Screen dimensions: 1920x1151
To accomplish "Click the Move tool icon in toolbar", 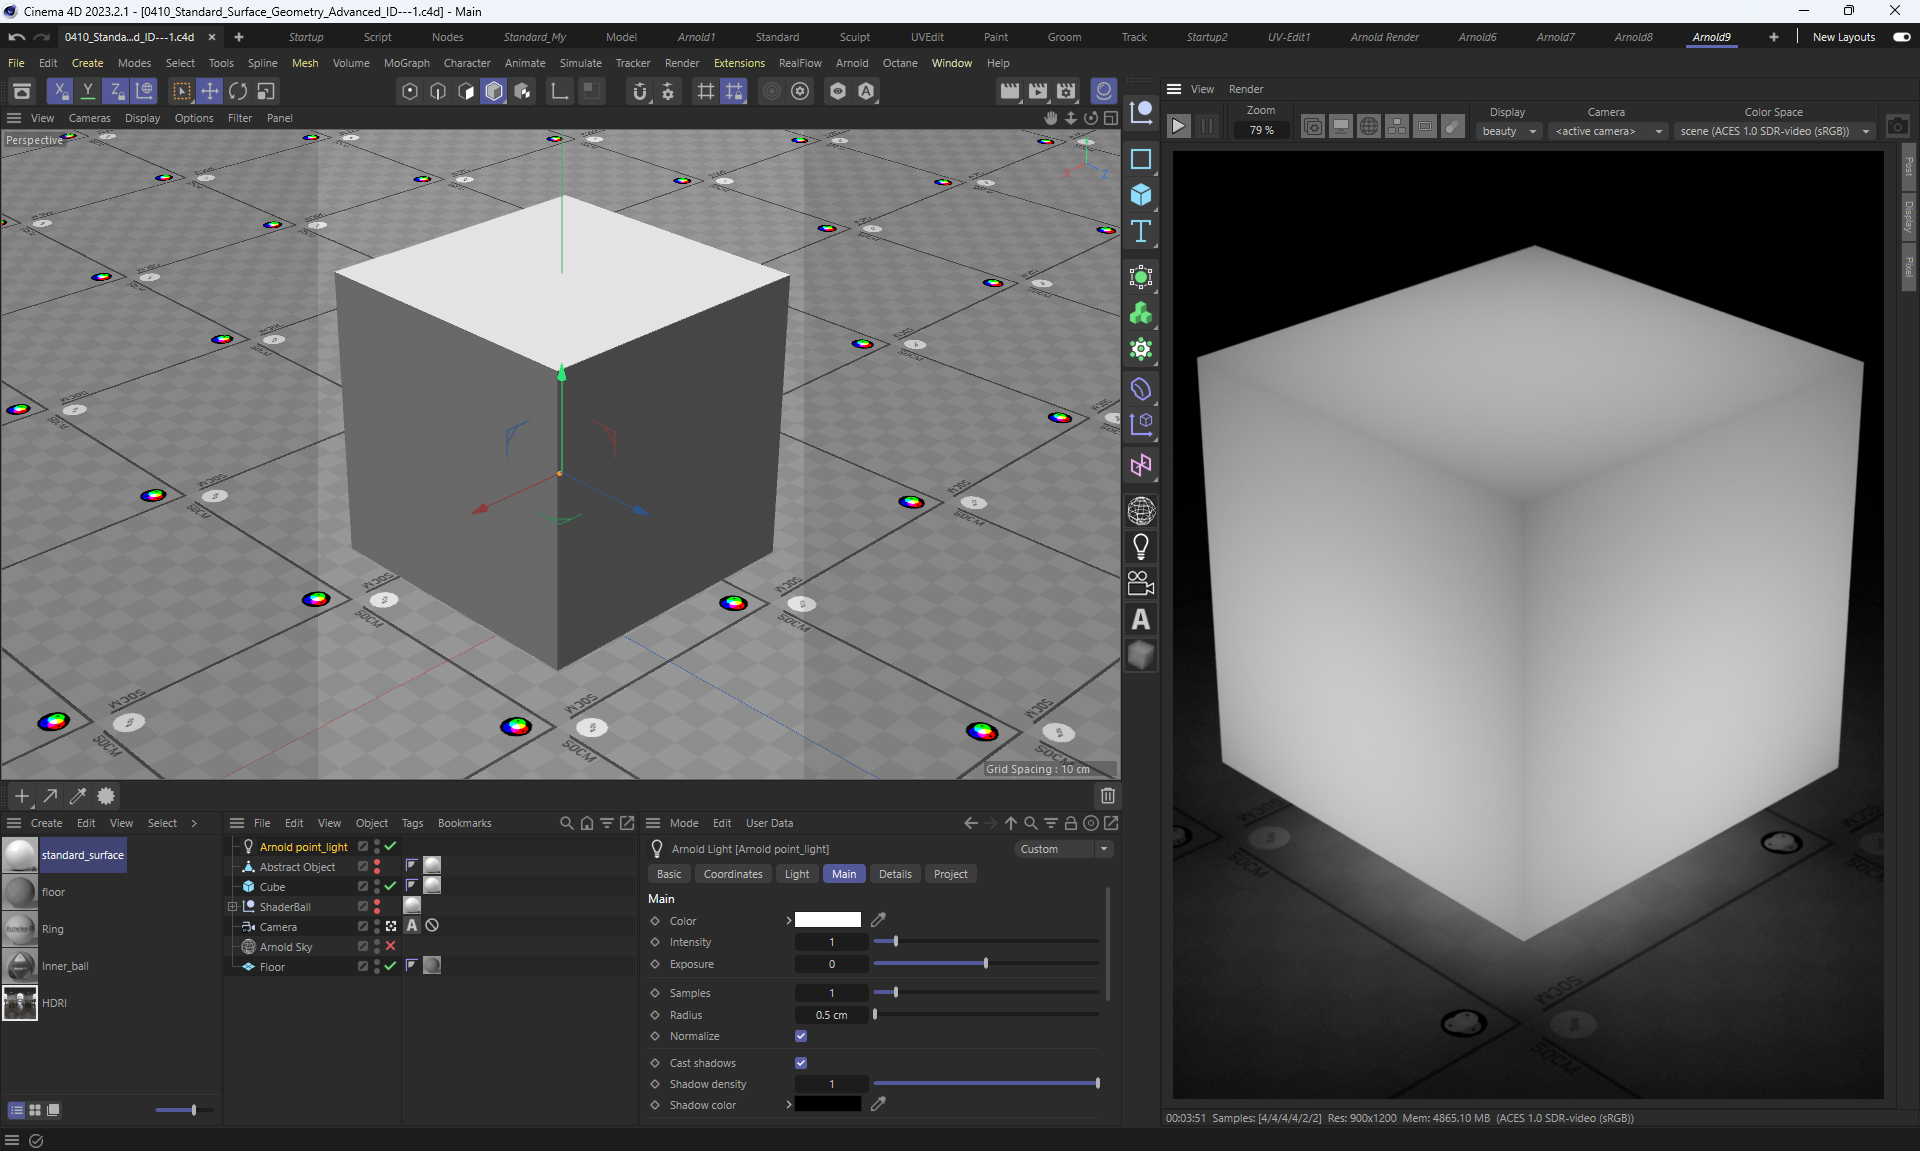I will pyautogui.click(x=210, y=91).
